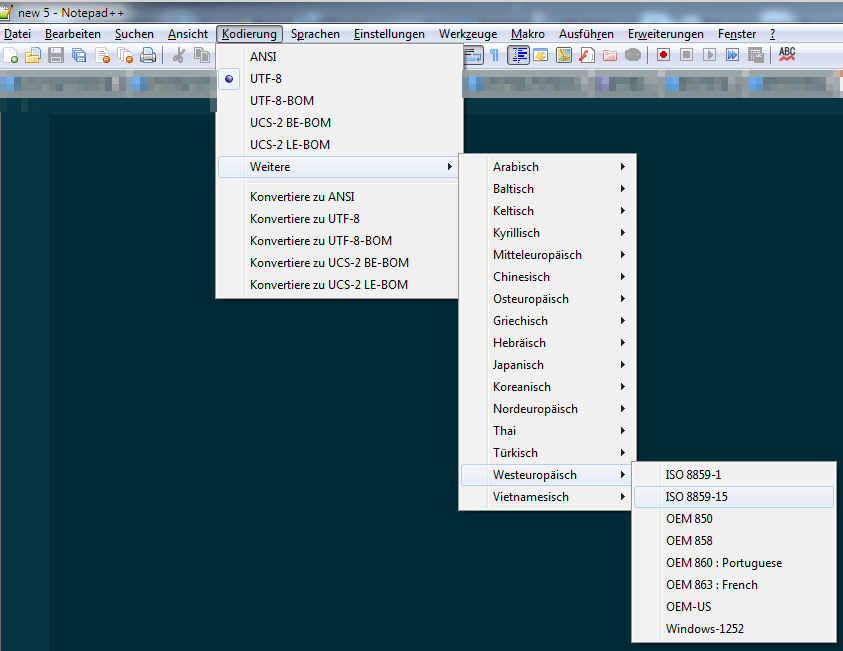Select ISO 8859-15 encoding
Image resolution: width=843 pixels, height=651 pixels.
[x=734, y=497]
